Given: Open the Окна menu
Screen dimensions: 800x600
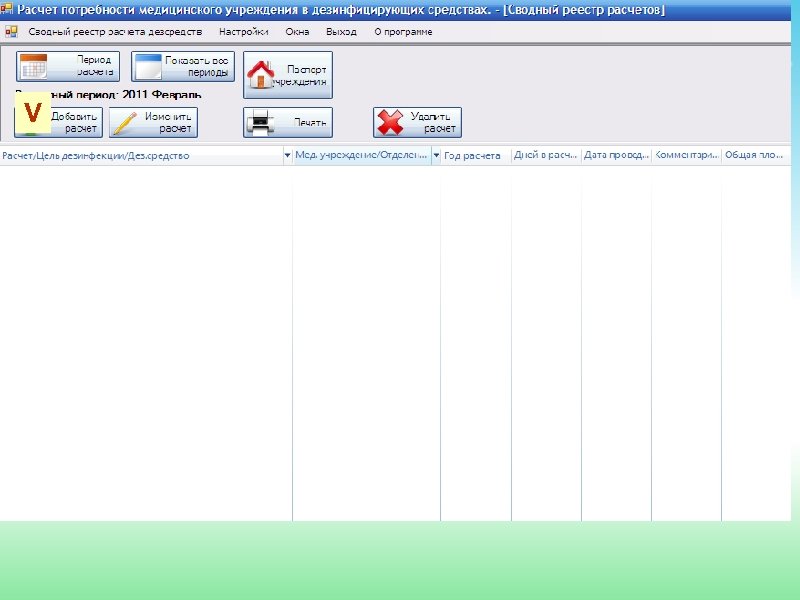Looking at the screenshot, I should (x=297, y=32).
